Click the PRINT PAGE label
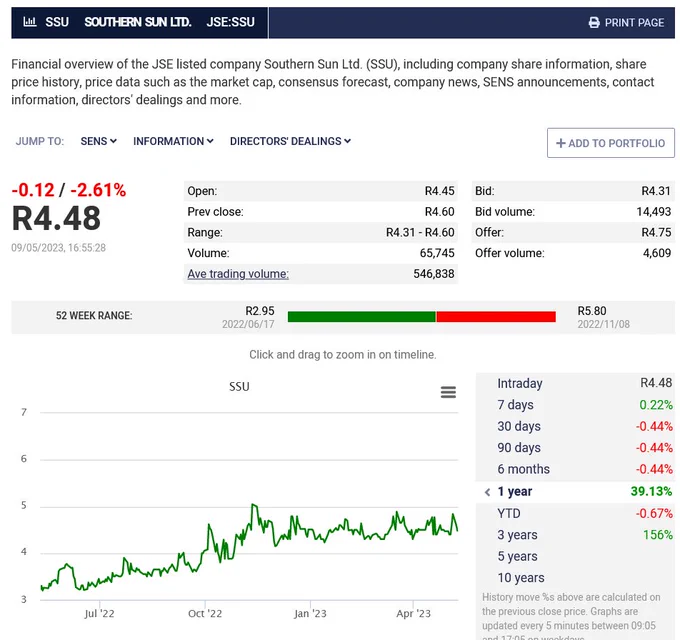The height and width of the screenshot is (640, 680). 634,23
